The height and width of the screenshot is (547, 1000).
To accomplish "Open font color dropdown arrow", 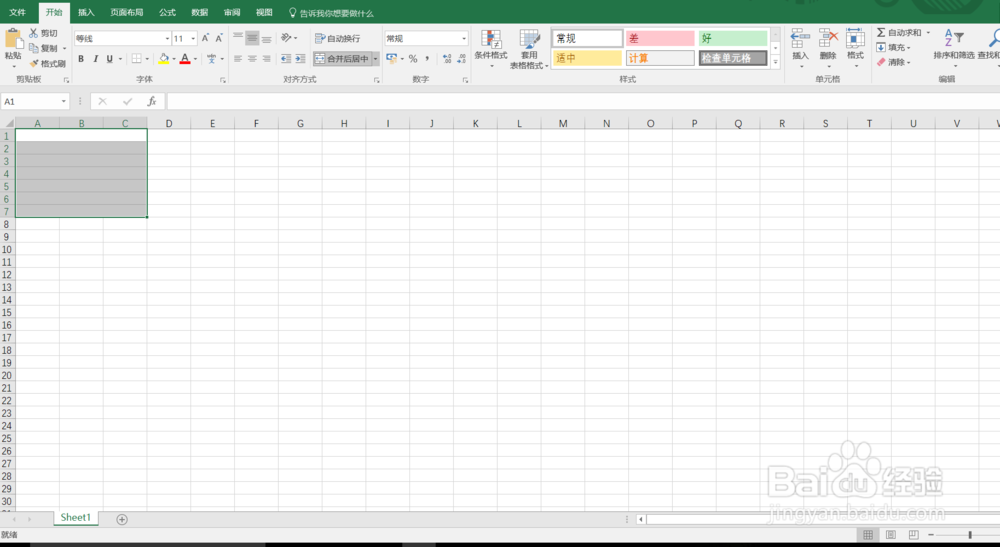I will 195,59.
